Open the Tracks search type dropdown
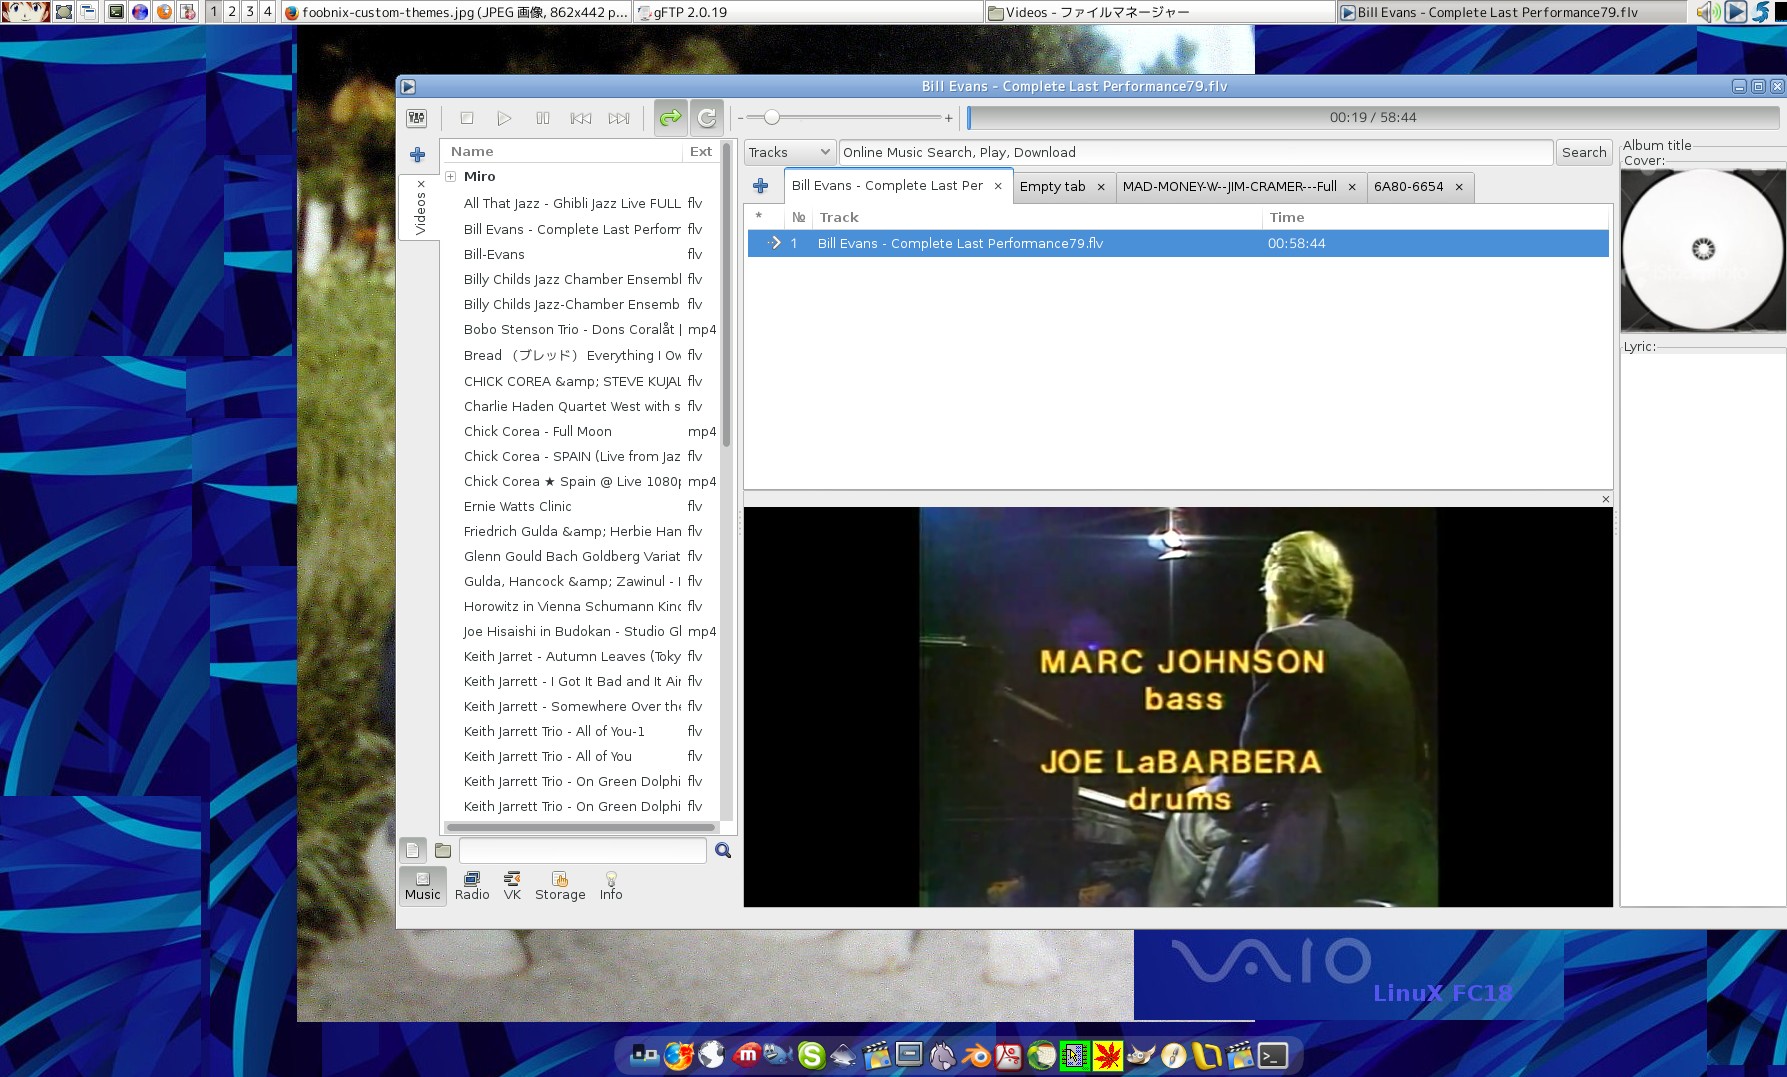The height and width of the screenshot is (1077, 1787). point(789,152)
